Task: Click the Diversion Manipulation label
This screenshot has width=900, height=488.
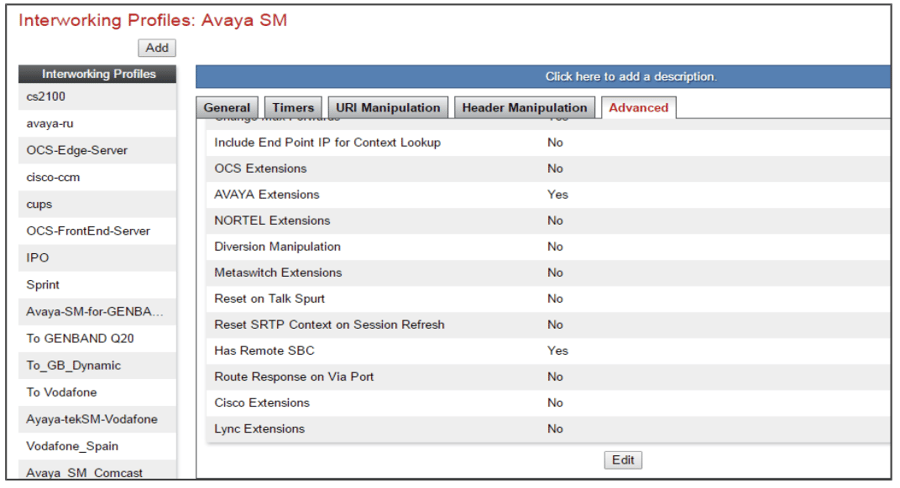Action: pyautogui.click(x=277, y=247)
